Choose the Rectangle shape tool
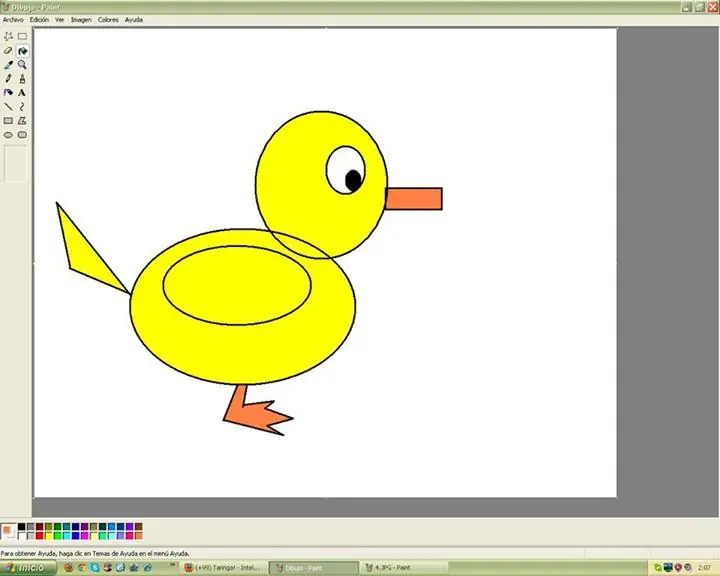 coord(8,121)
